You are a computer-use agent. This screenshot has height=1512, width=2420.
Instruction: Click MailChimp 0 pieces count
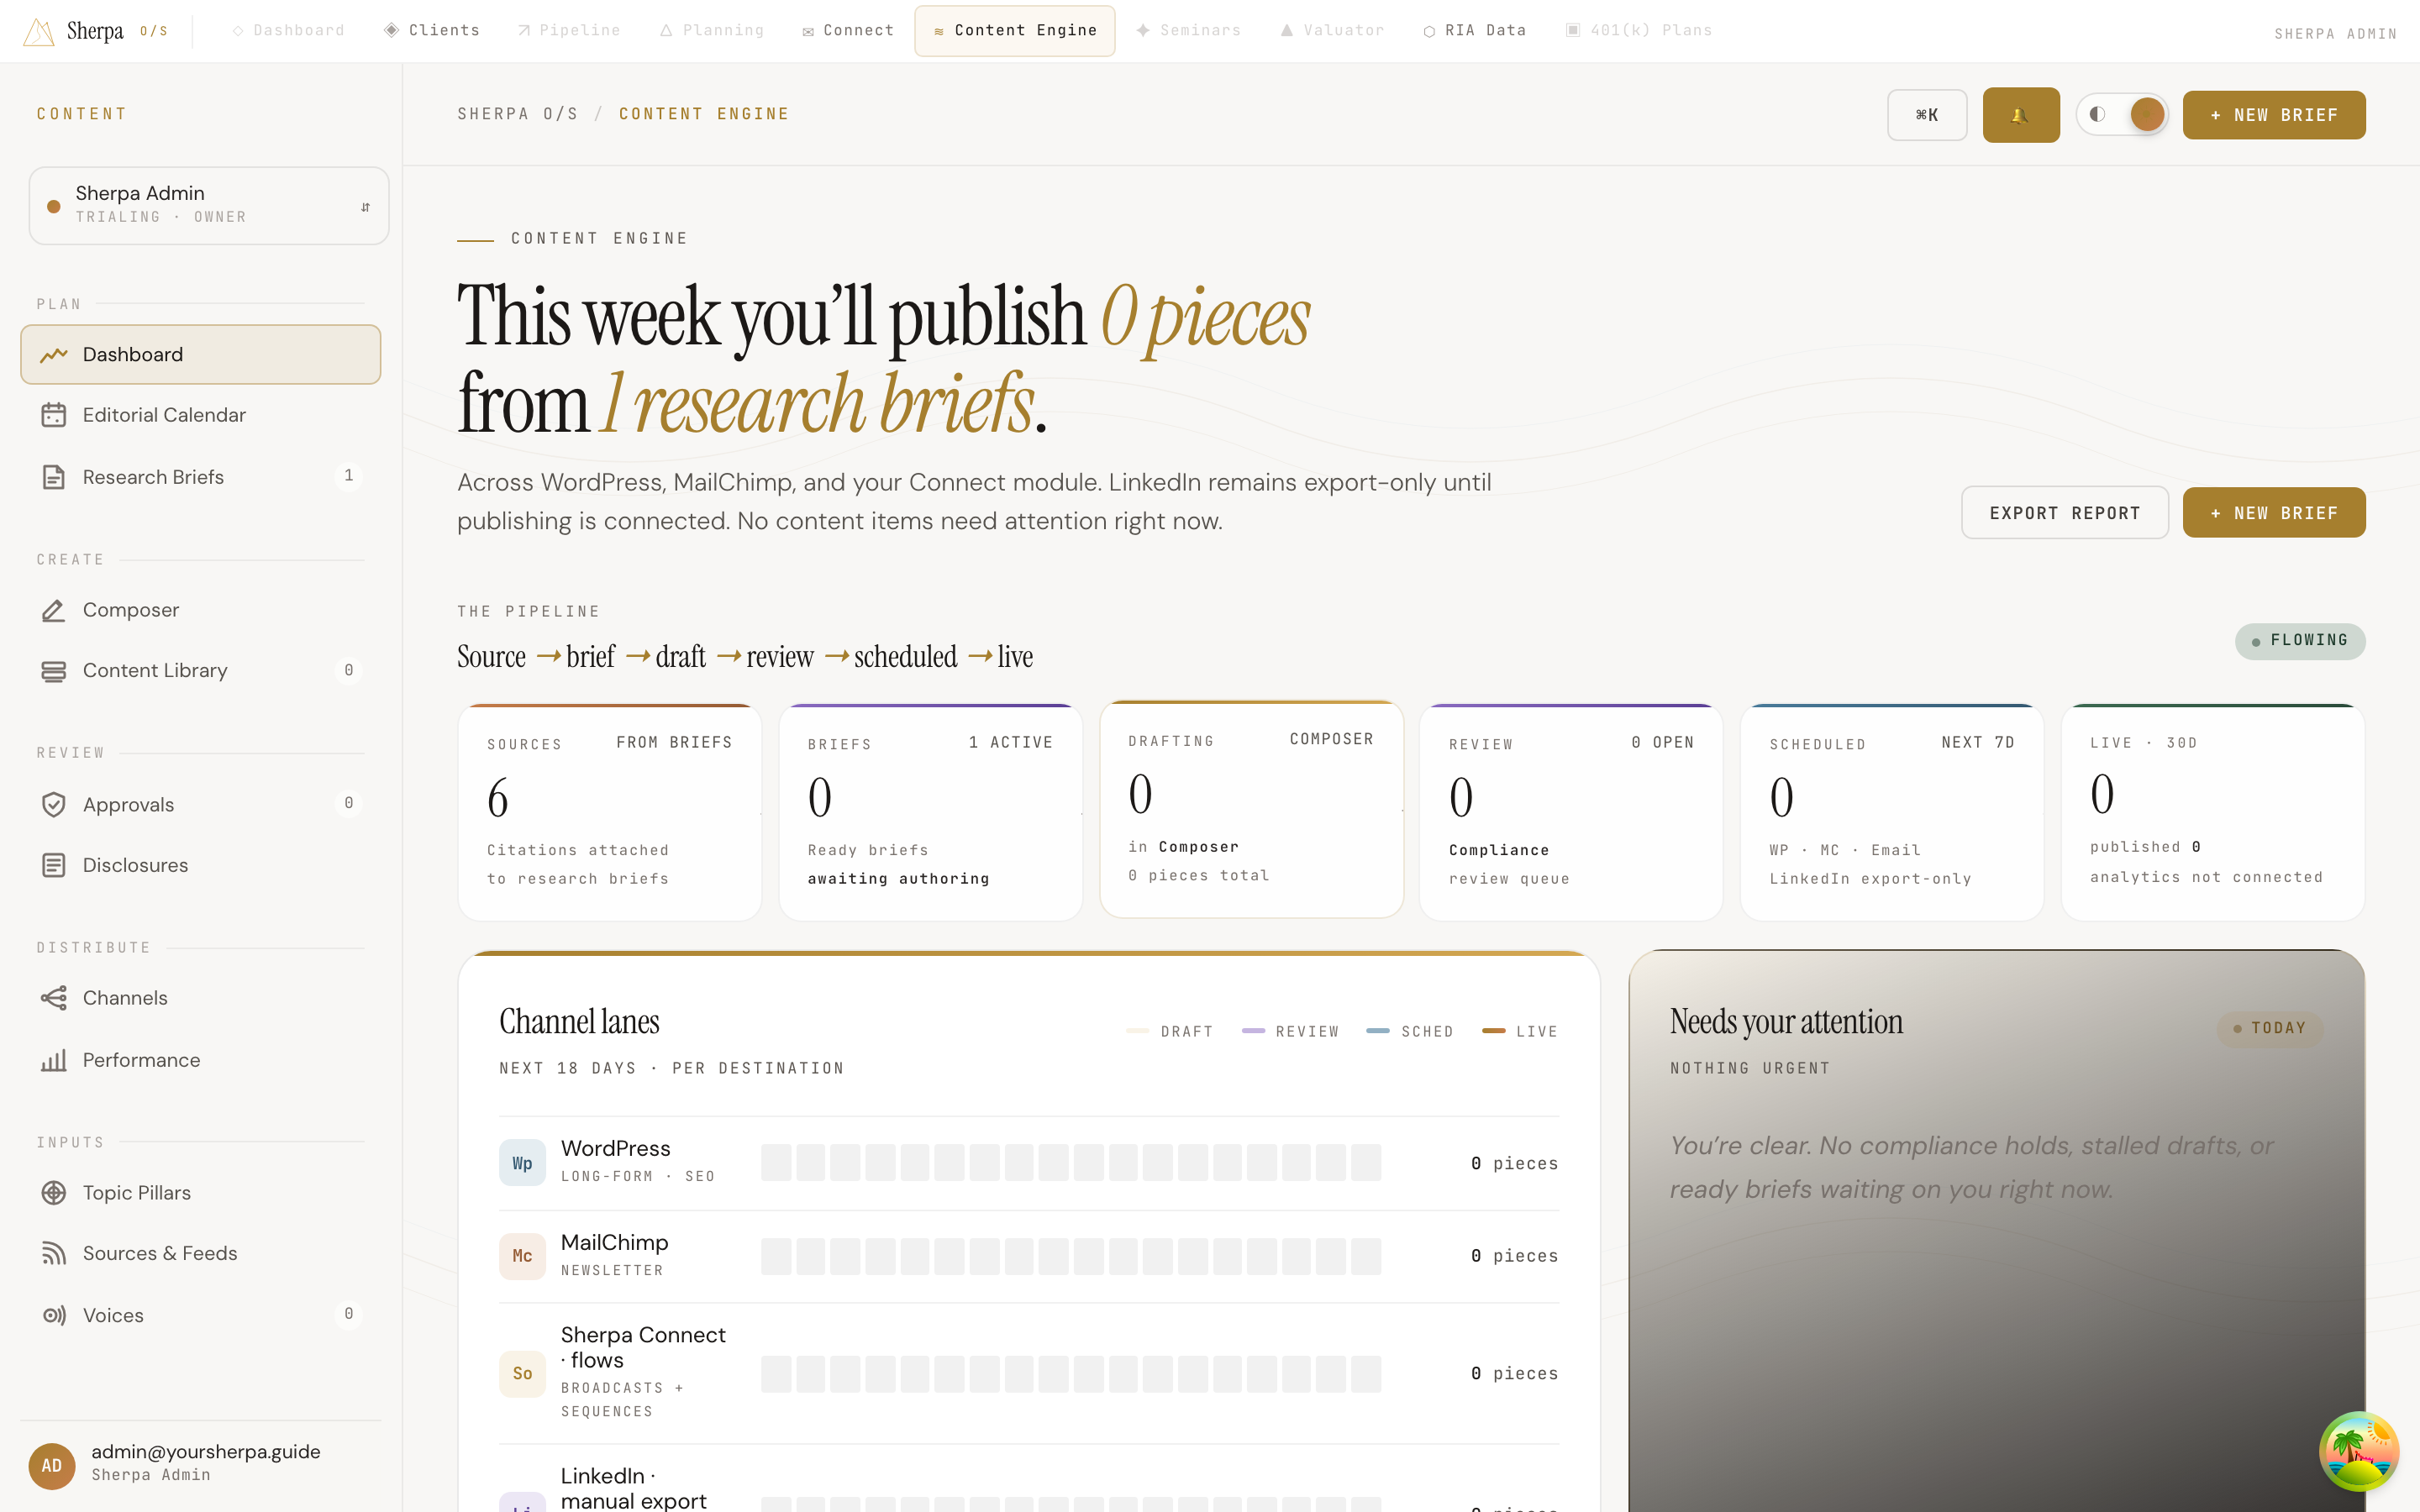pos(1514,1256)
